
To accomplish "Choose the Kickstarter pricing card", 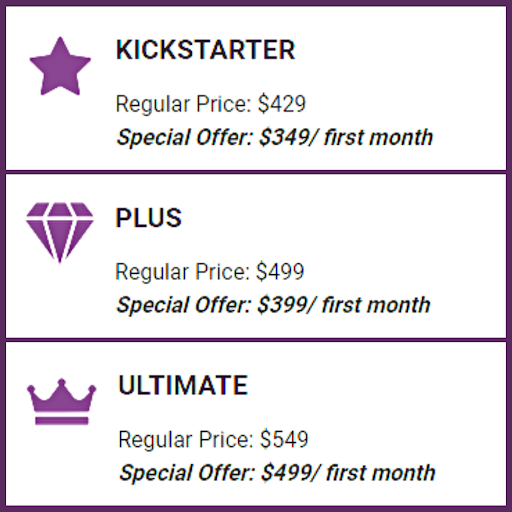I will click(256, 88).
